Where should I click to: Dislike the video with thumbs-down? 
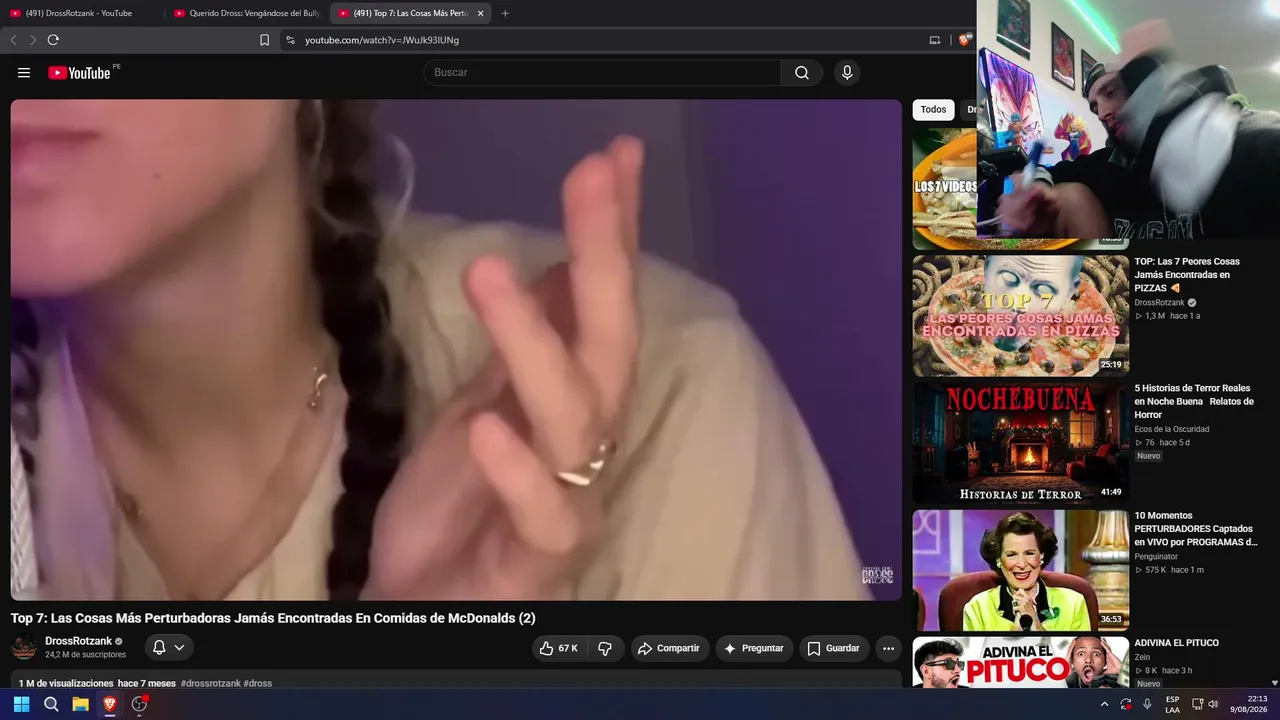(605, 648)
